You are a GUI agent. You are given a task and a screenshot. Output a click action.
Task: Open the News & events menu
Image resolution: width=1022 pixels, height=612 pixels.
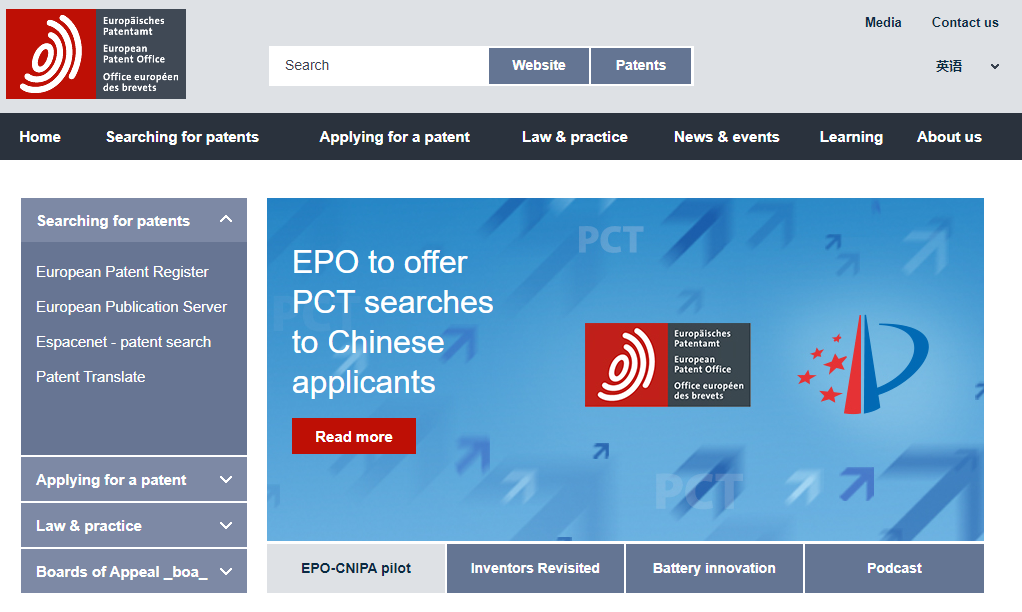(x=726, y=137)
